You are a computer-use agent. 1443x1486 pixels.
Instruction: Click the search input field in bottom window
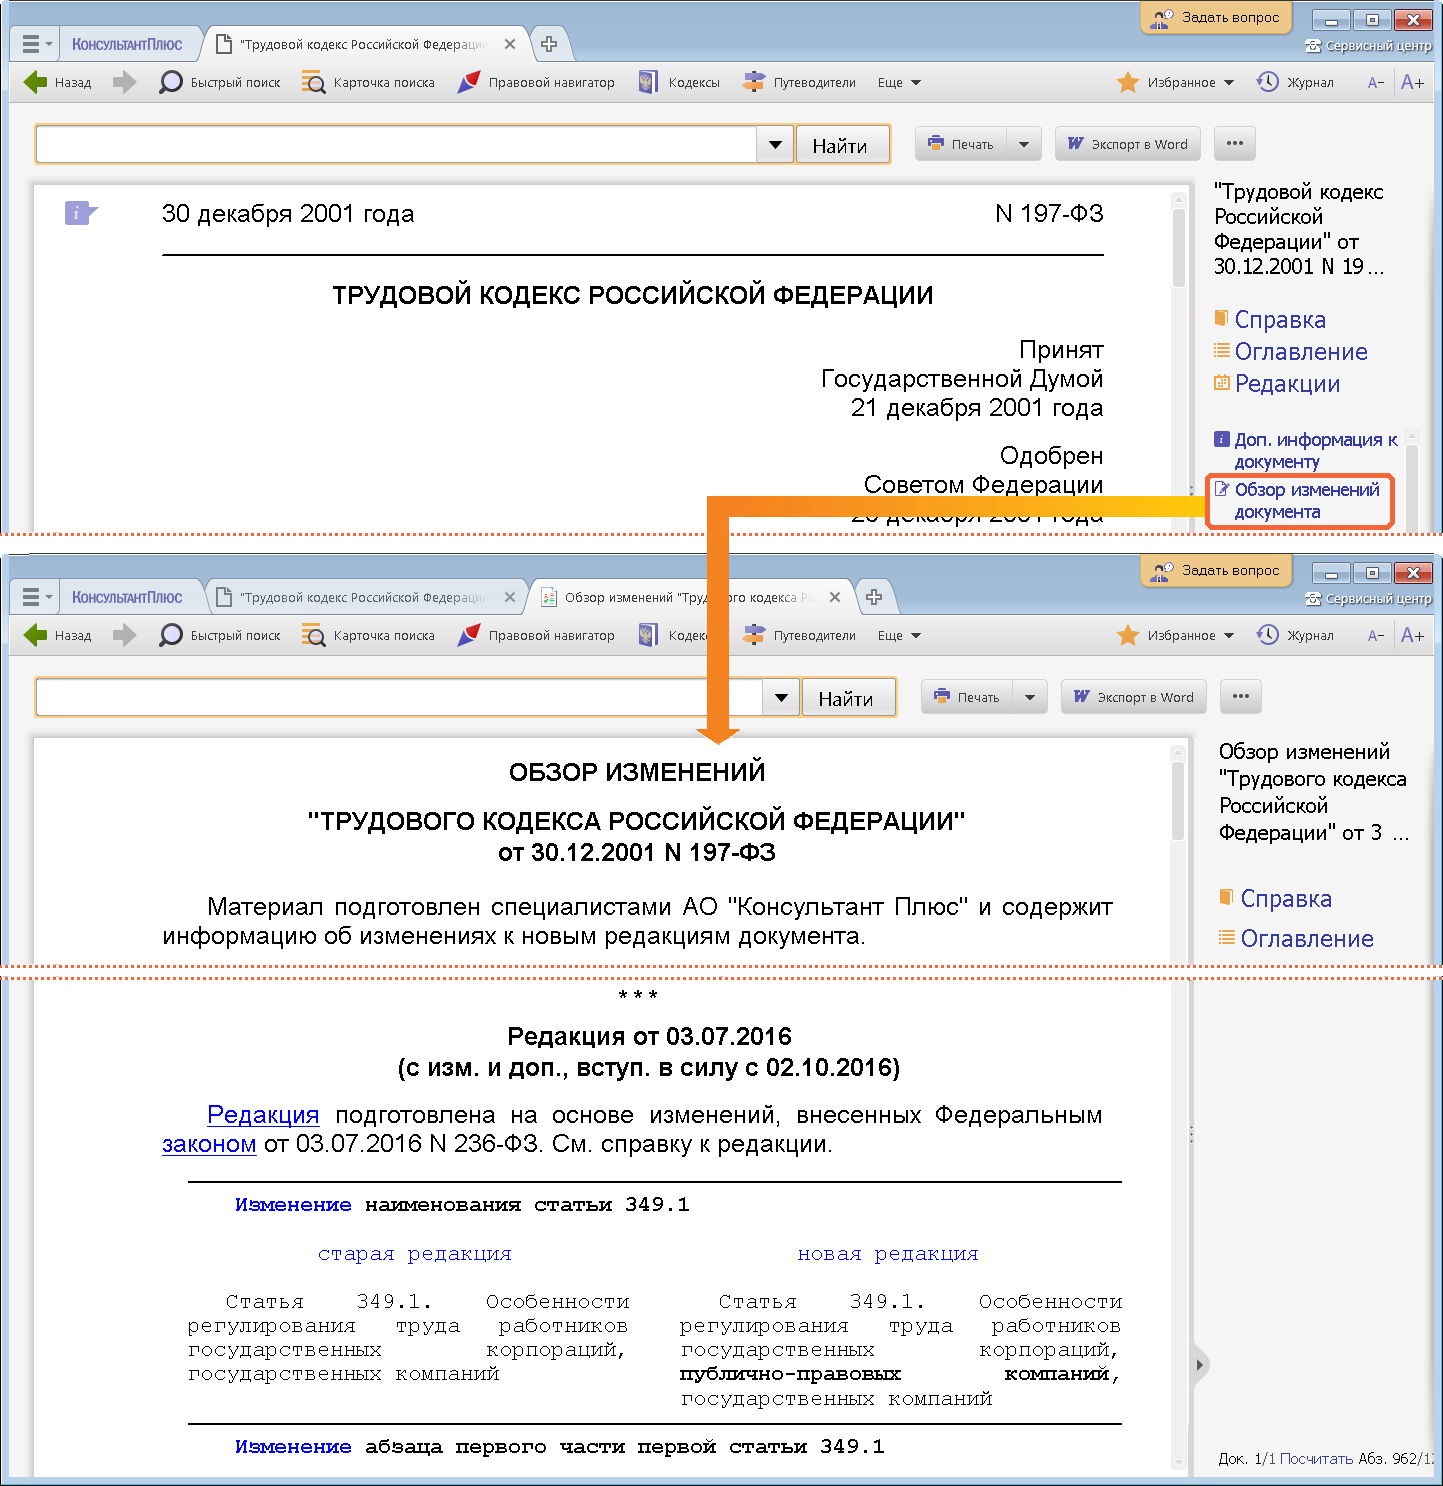[x=399, y=698]
